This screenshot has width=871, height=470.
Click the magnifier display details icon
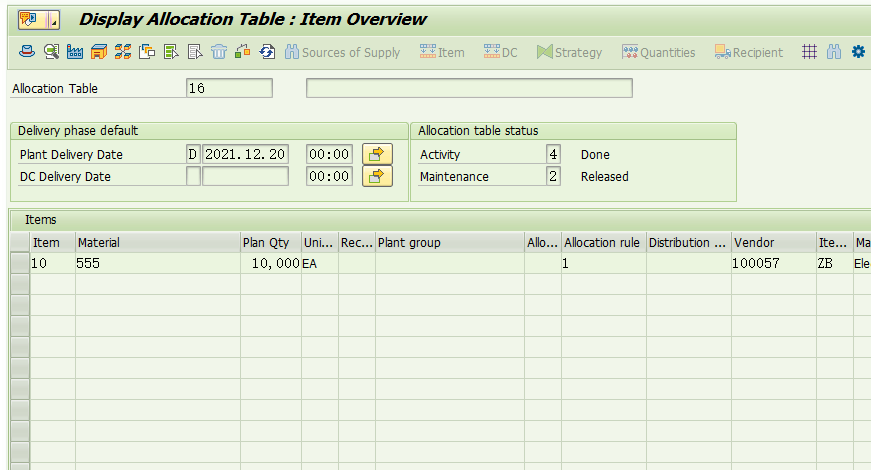(x=51, y=52)
